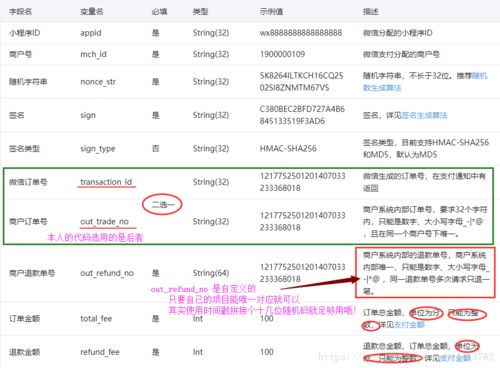Image resolution: width=500 pixels, height=368 pixels.
Task: Select the appid variable name
Action: coord(91,33)
